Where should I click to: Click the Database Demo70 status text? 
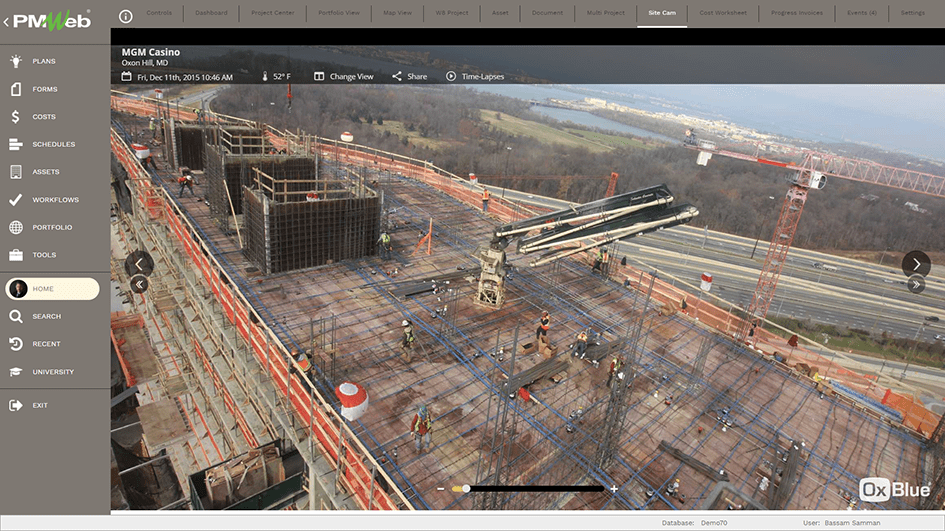click(694, 523)
